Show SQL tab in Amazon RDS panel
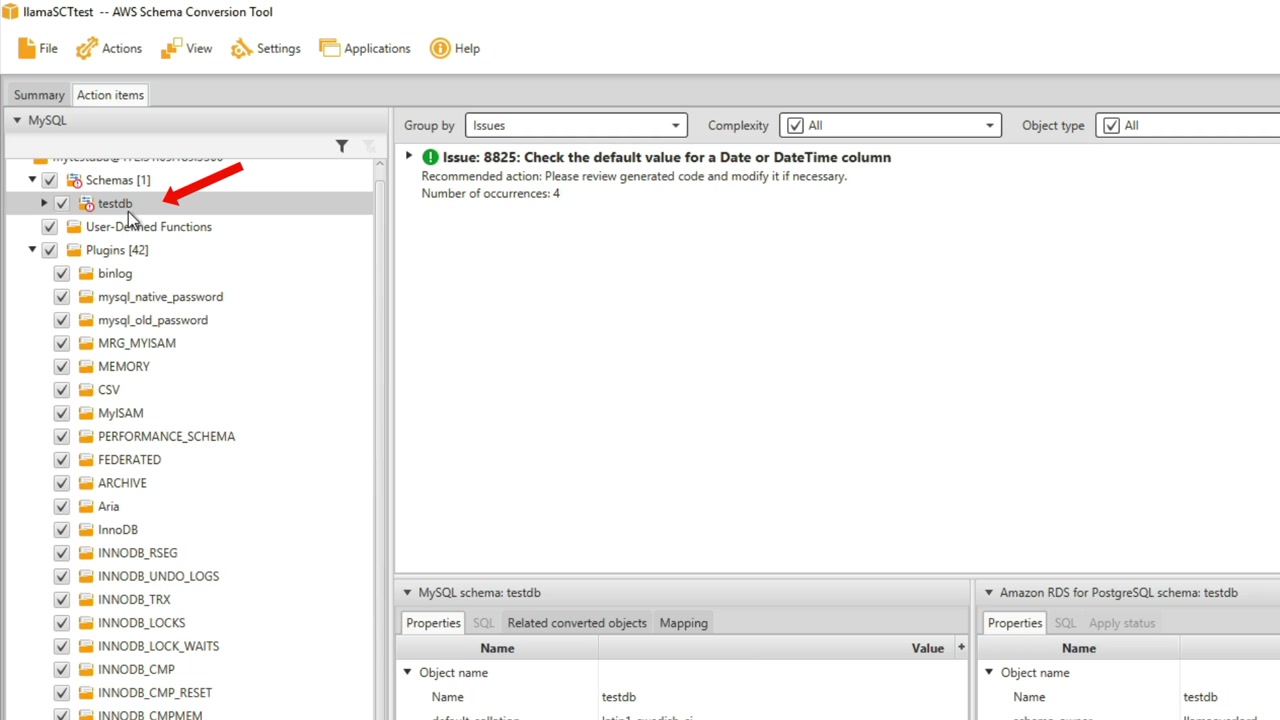The height and width of the screenshot is (720, 1280). 1065,623
